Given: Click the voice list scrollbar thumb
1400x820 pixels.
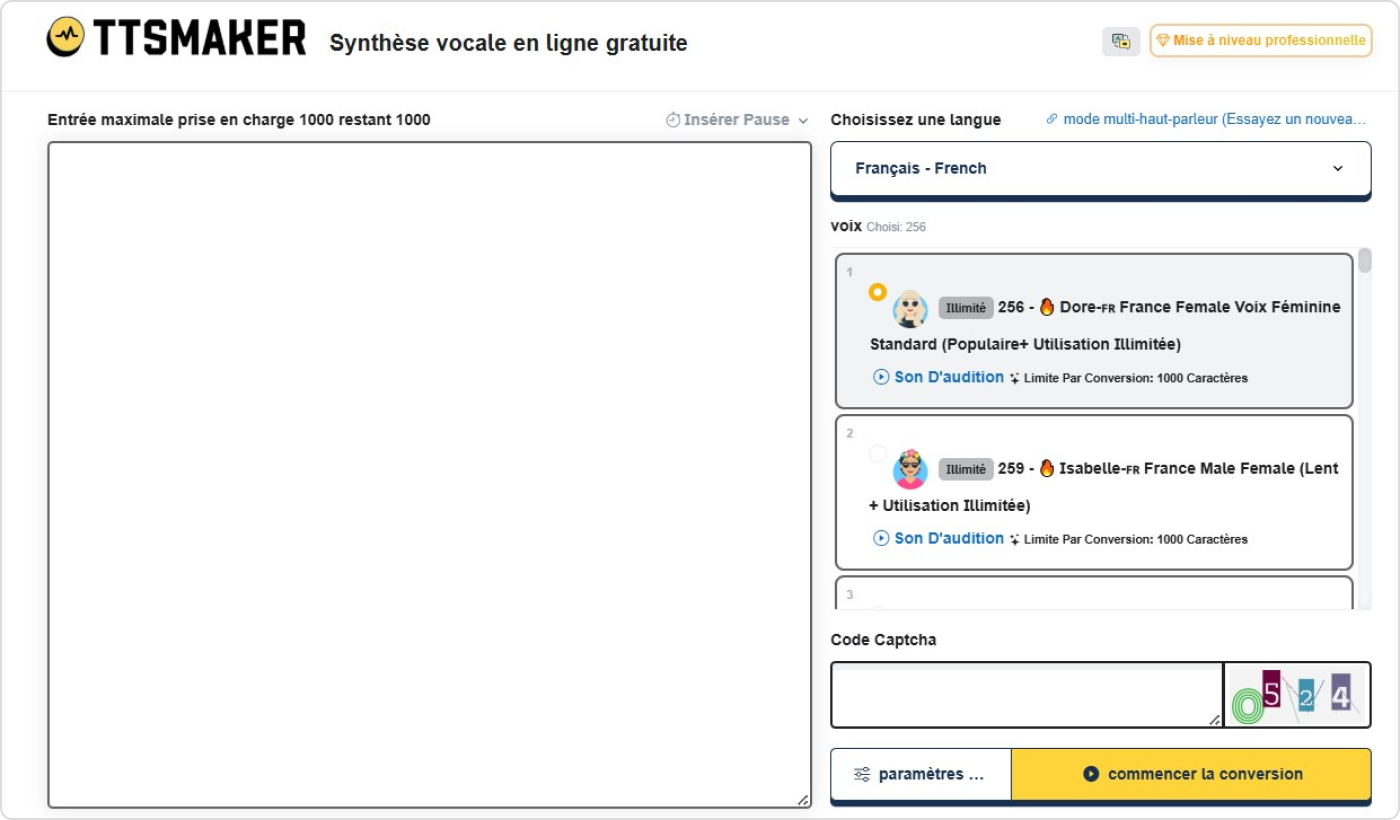Looking at the screenshot, I should tap(1365, 261).
